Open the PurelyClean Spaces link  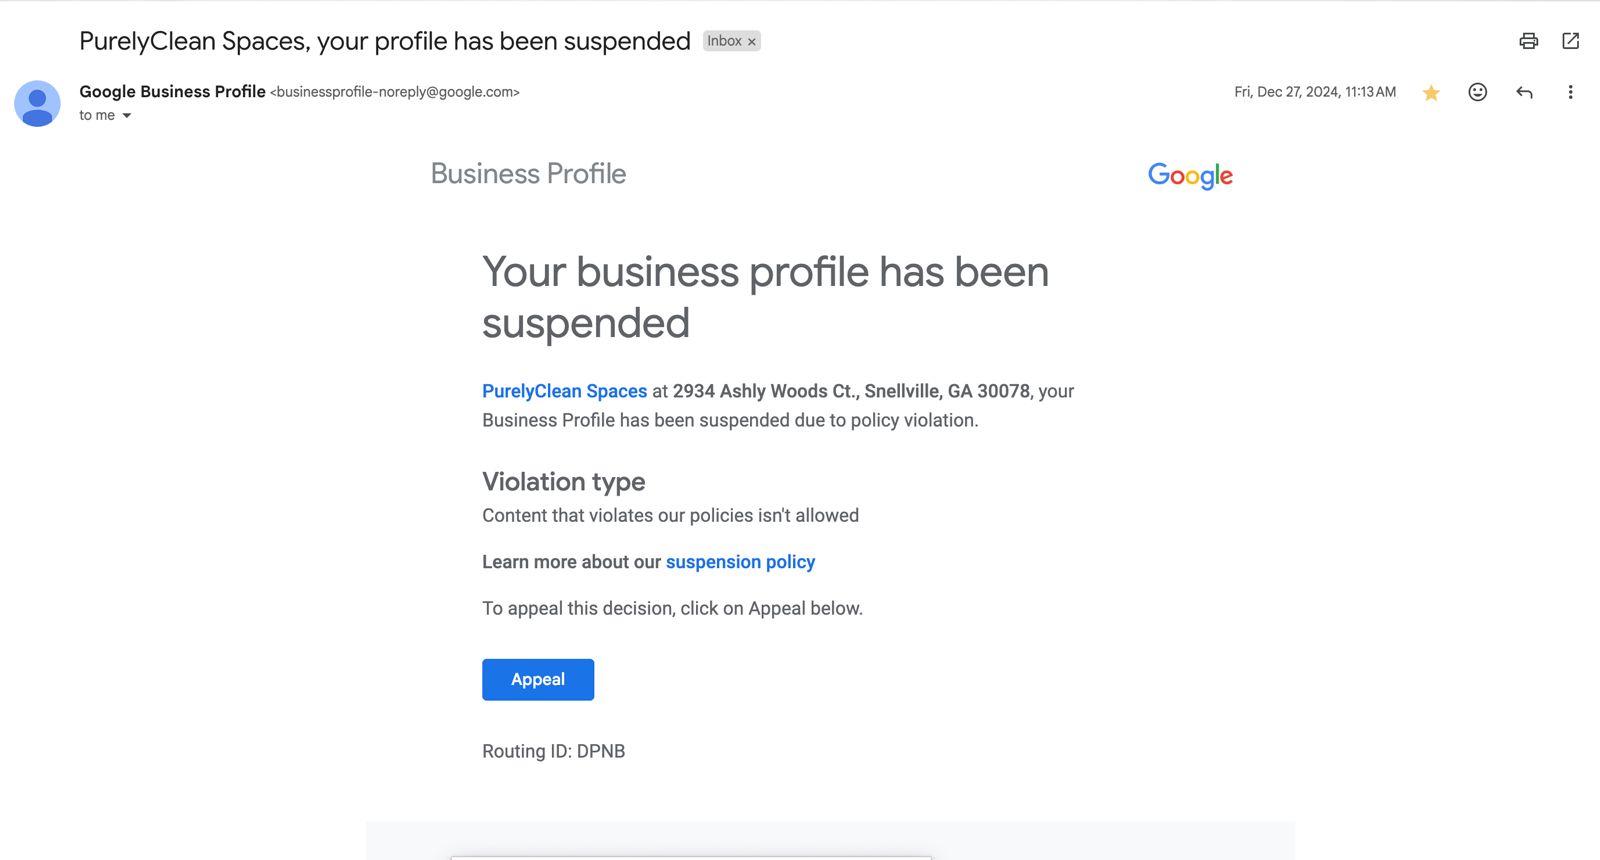point(564,391)
